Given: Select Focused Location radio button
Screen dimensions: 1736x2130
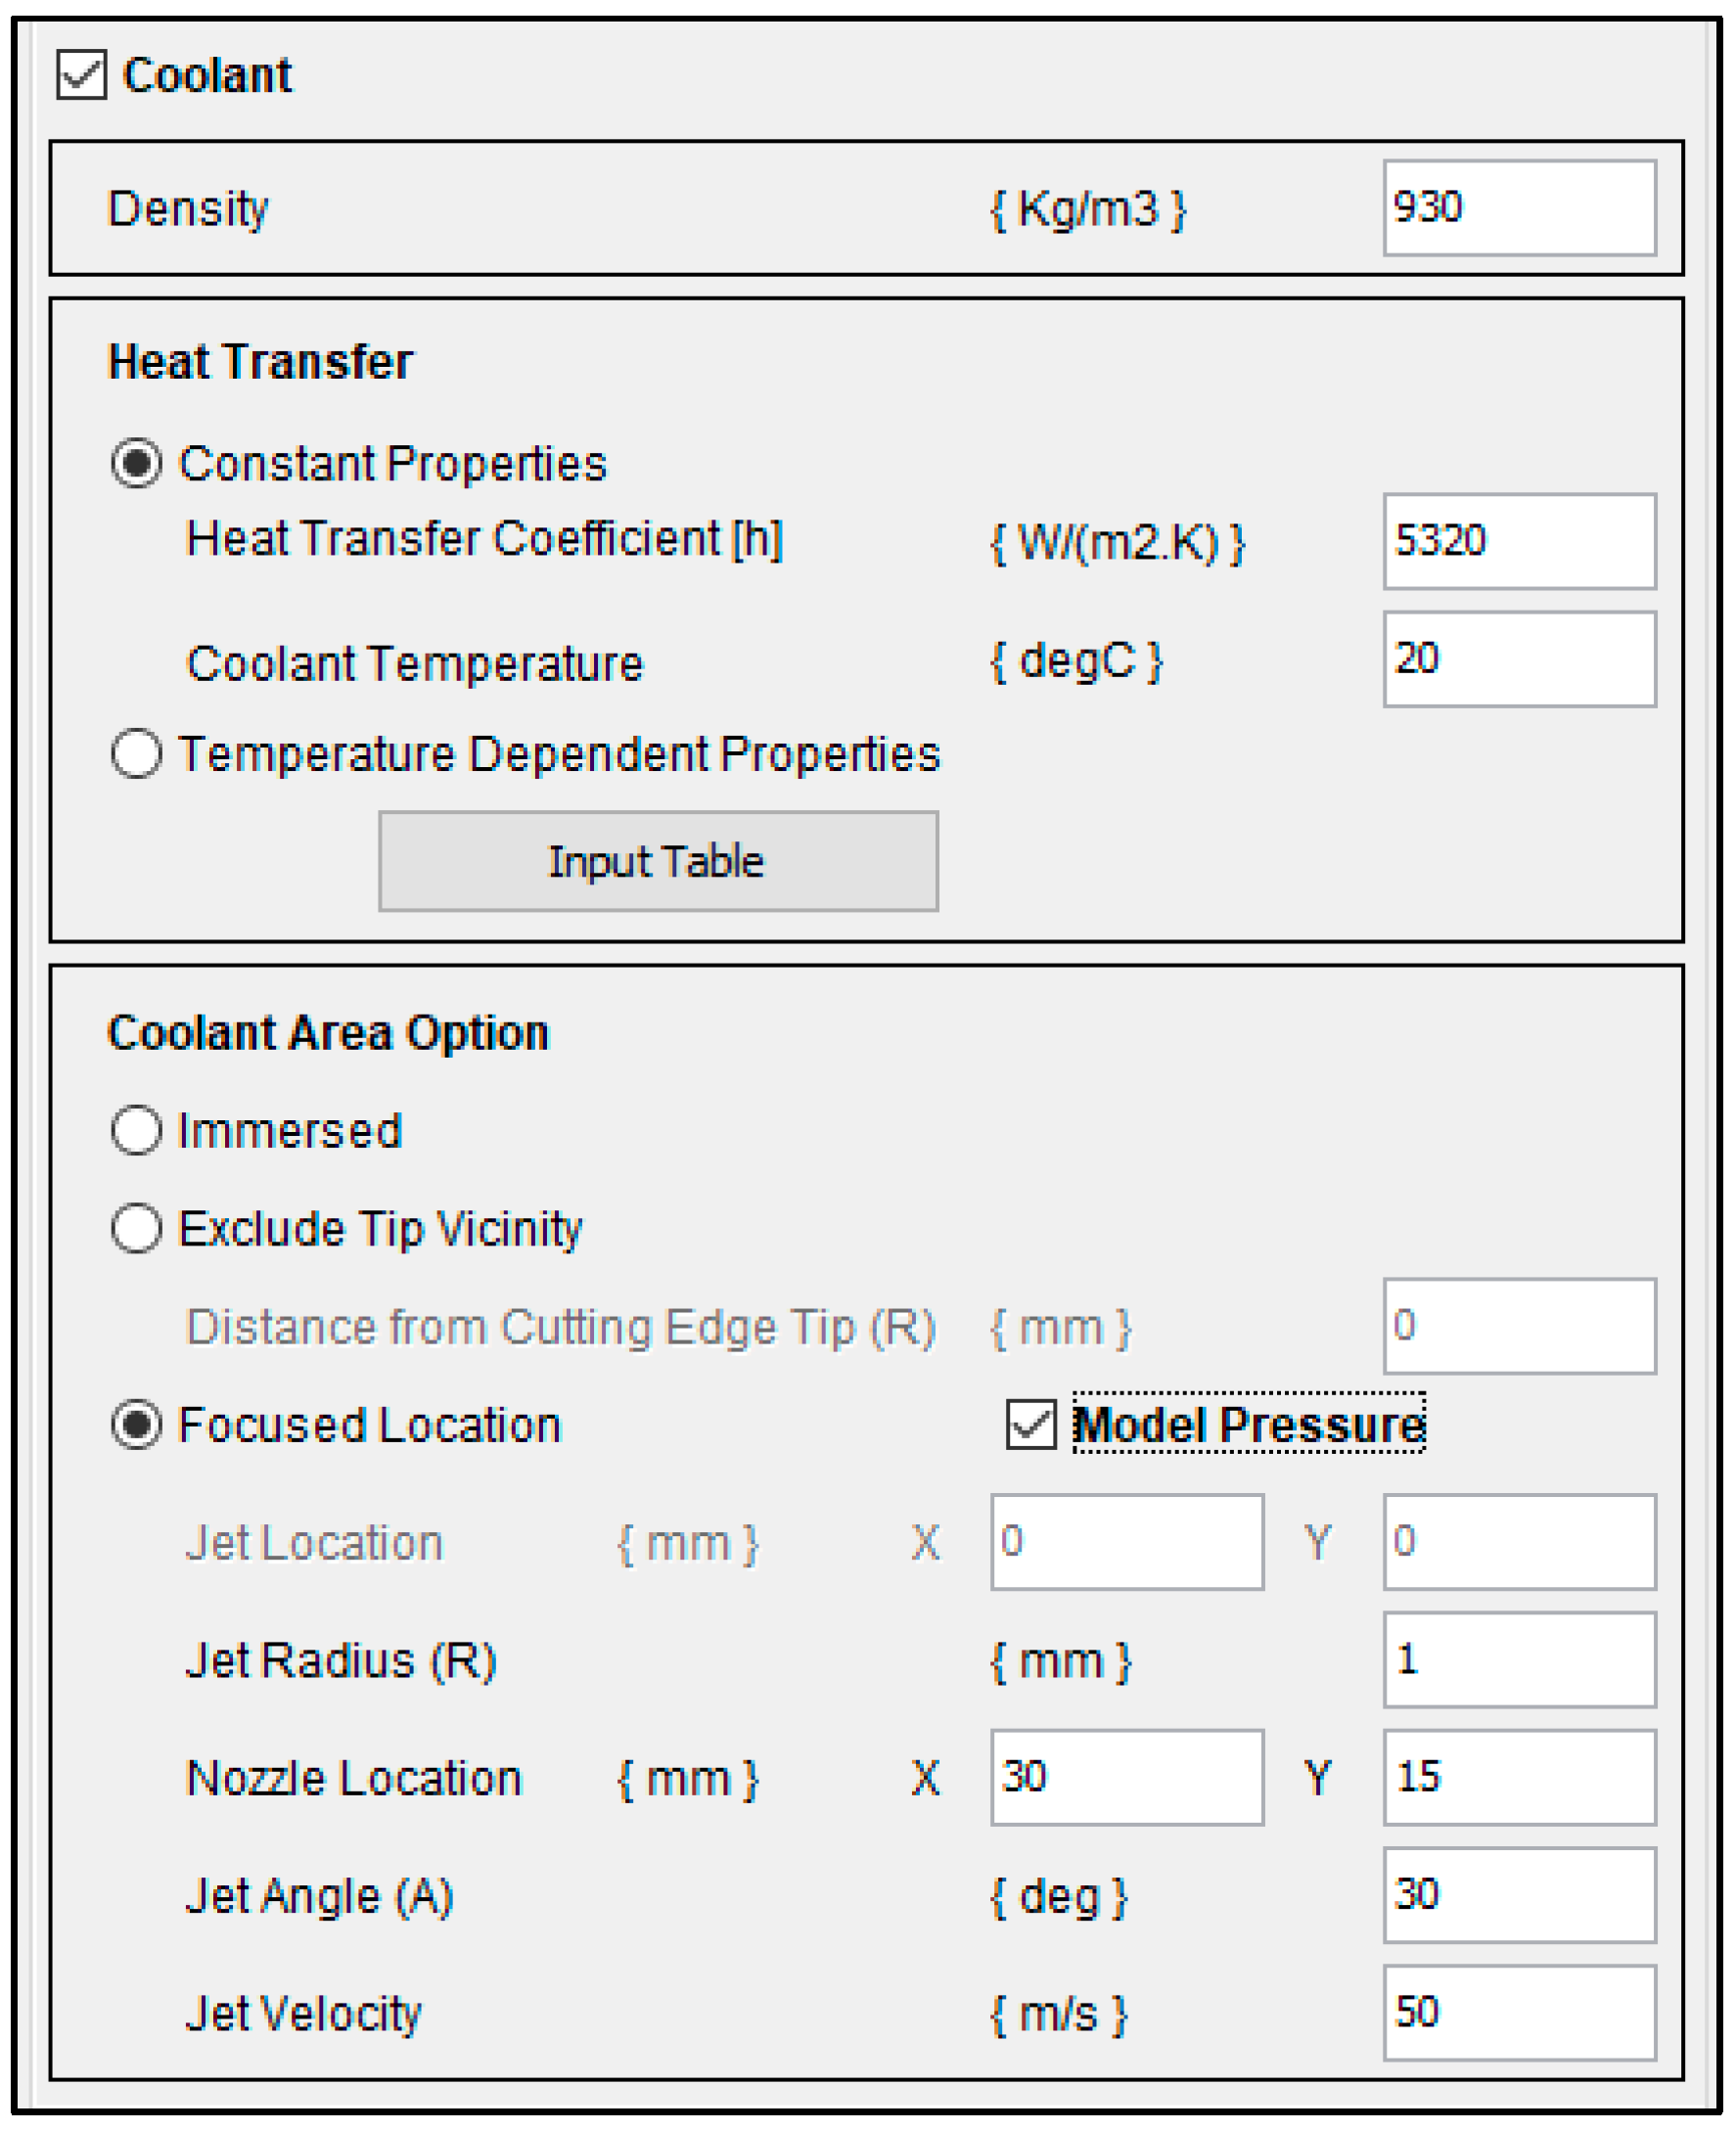Looking at the screenshot, I should point(136,1424).
